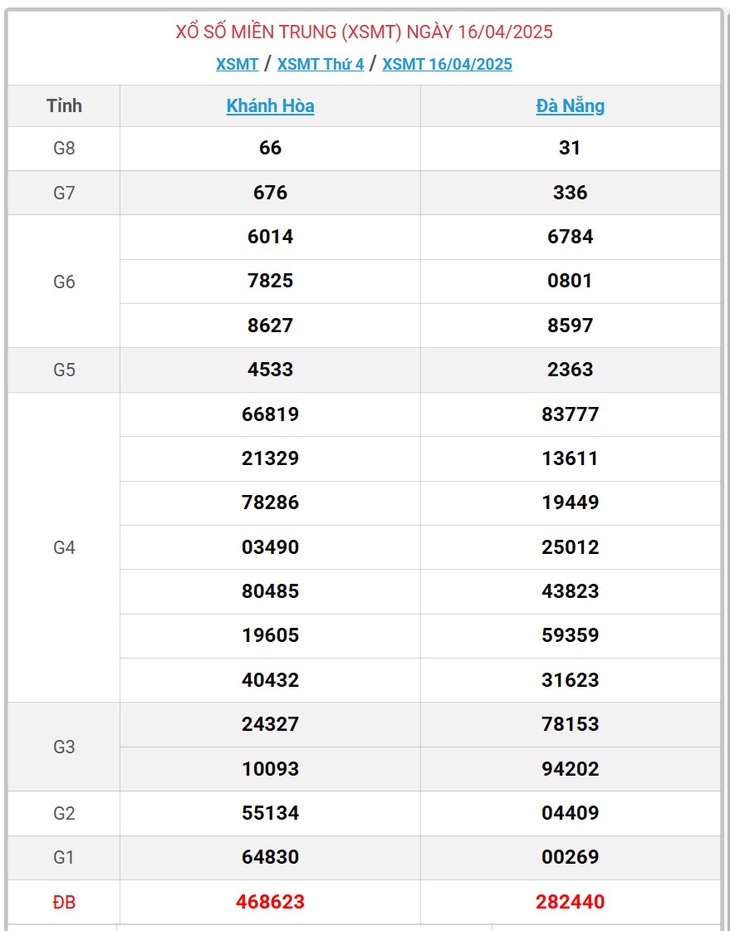Image resolution: width=730 pixels, height=931 pixels.
Task: Open the XSMT 16/04/2025 breadcrumb link
Action: tap(447, 64)
